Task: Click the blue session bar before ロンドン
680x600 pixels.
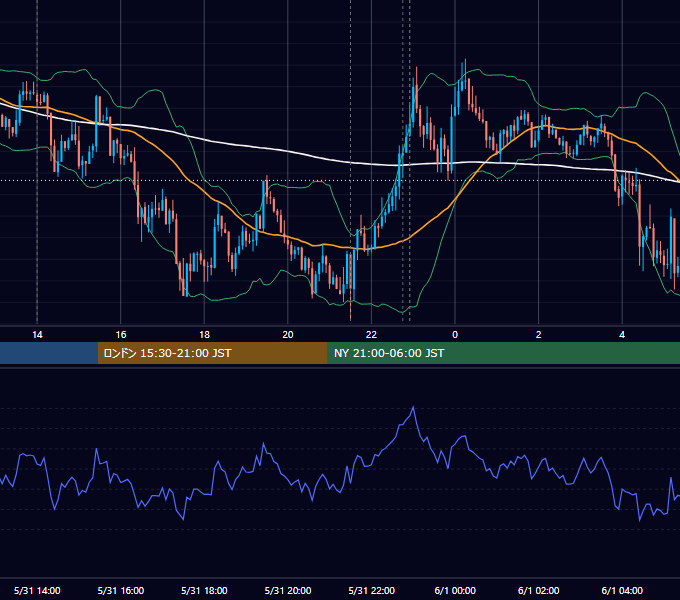Action: 49,353
